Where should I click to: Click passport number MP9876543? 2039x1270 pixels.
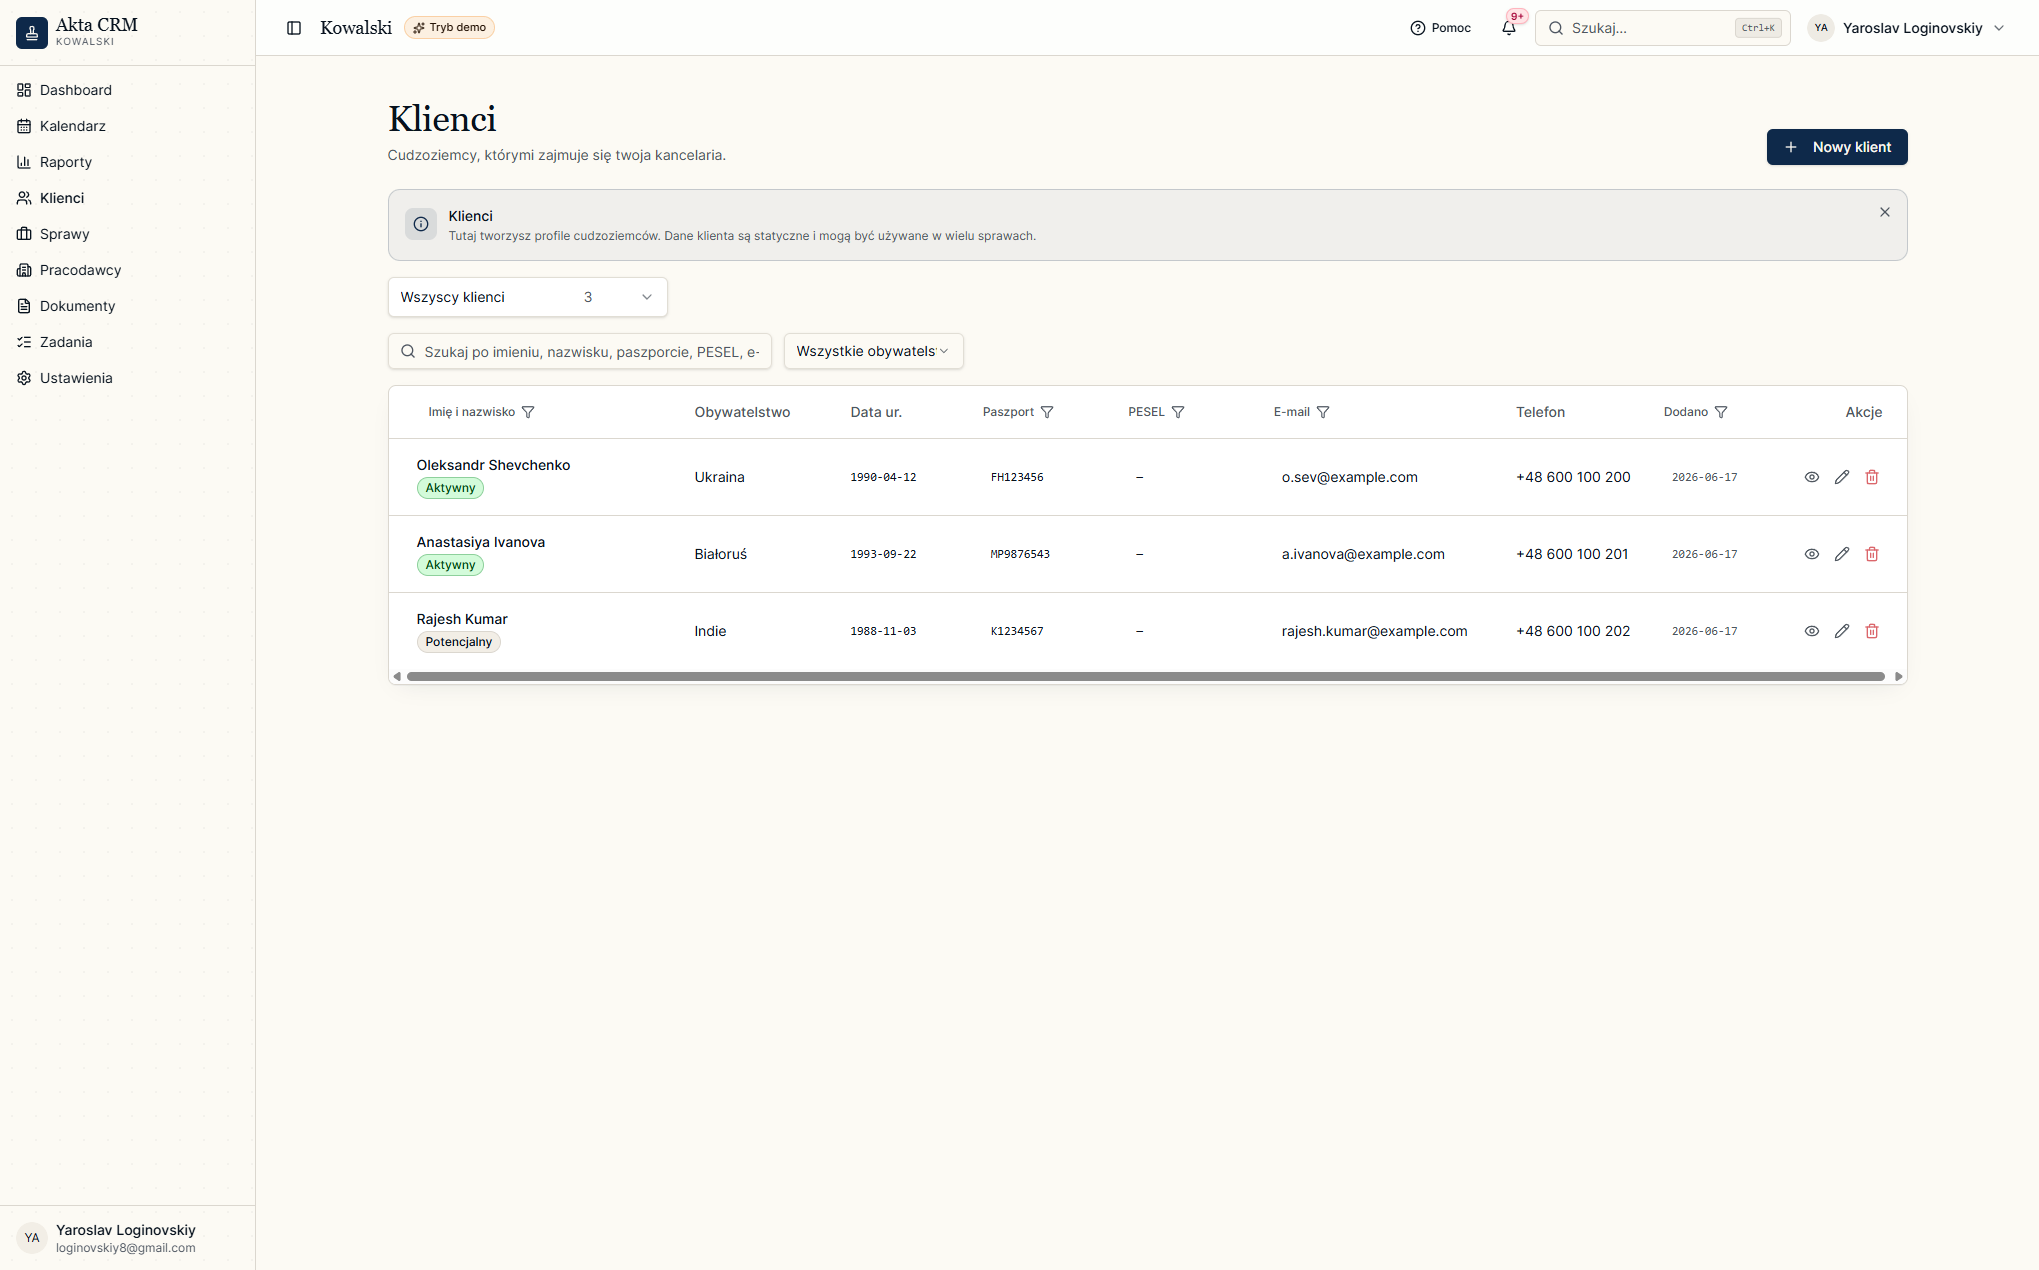[1020, 554]
